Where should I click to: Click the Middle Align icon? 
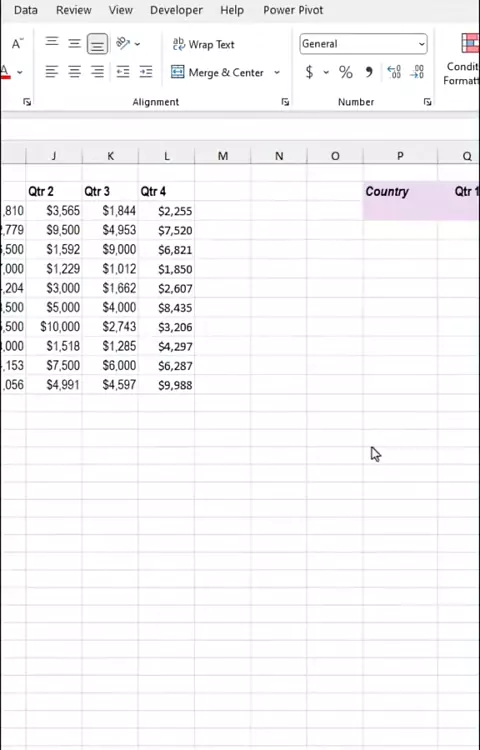click(74, 44)
